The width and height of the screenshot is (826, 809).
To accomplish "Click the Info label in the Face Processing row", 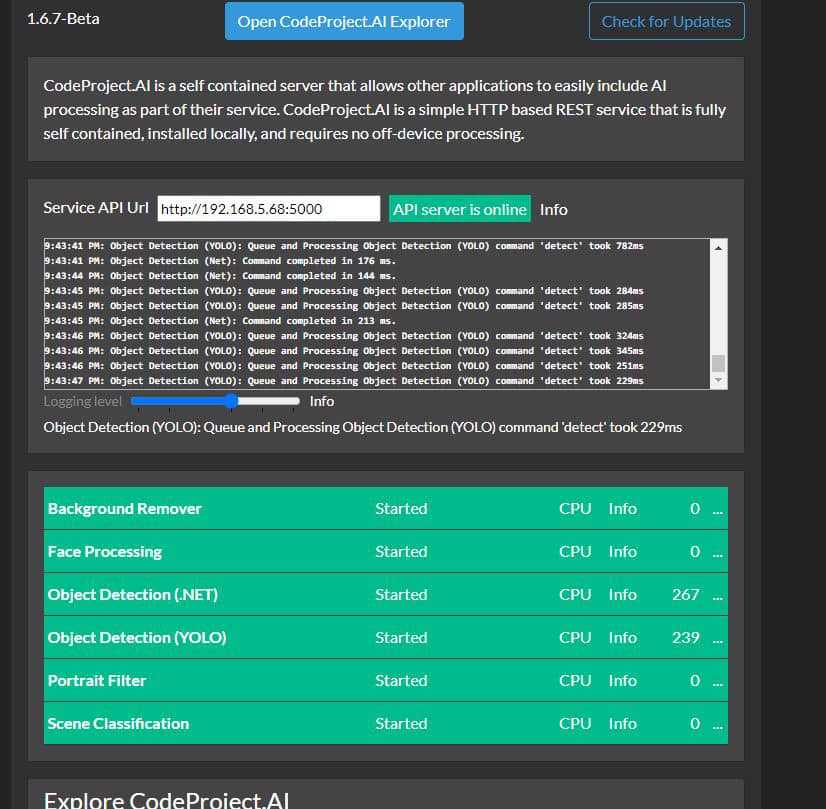I will point(623,552).
